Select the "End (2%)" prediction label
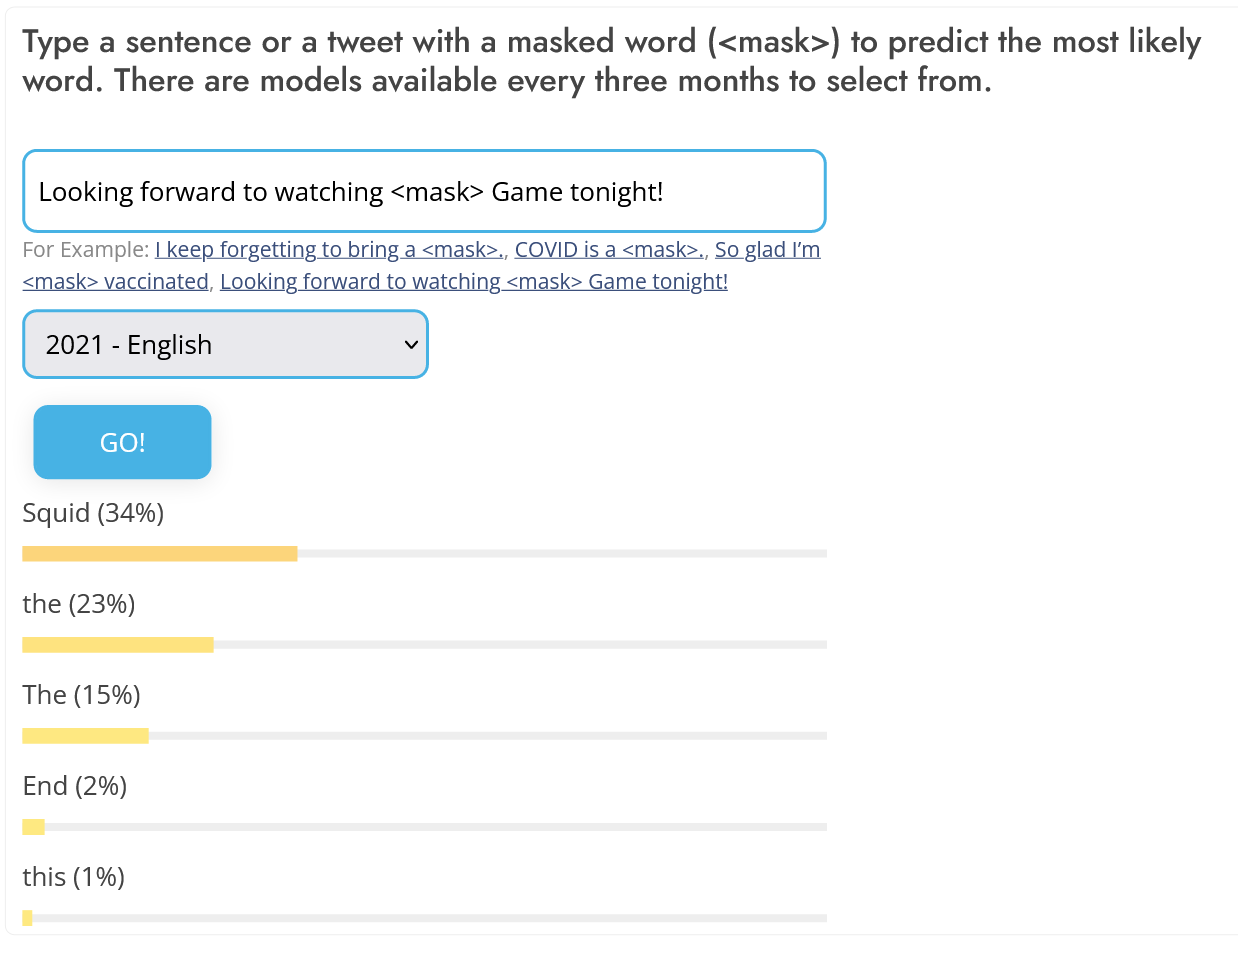Viewport: 1238px width, 959px height. (75, 786)
